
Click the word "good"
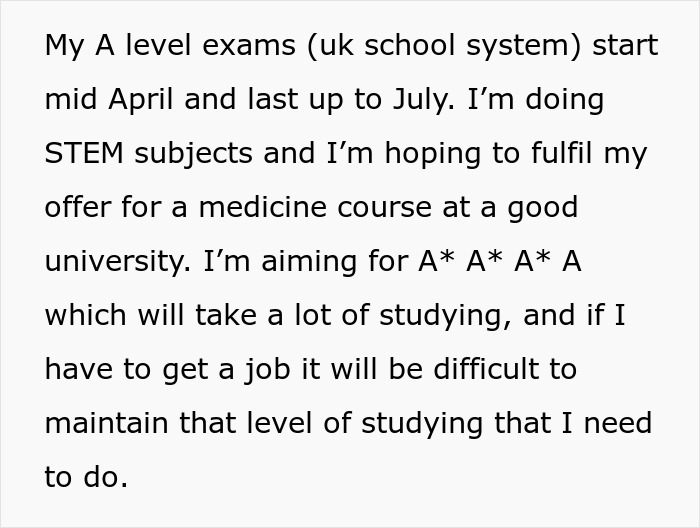[x=542, y=208]
